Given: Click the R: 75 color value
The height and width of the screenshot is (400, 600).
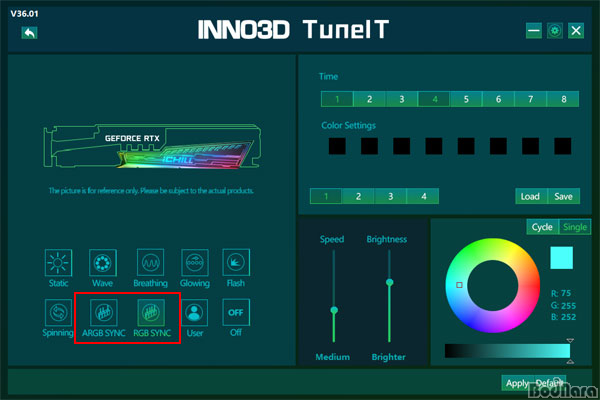Looking at the screenshot, I should coord(561,293).
